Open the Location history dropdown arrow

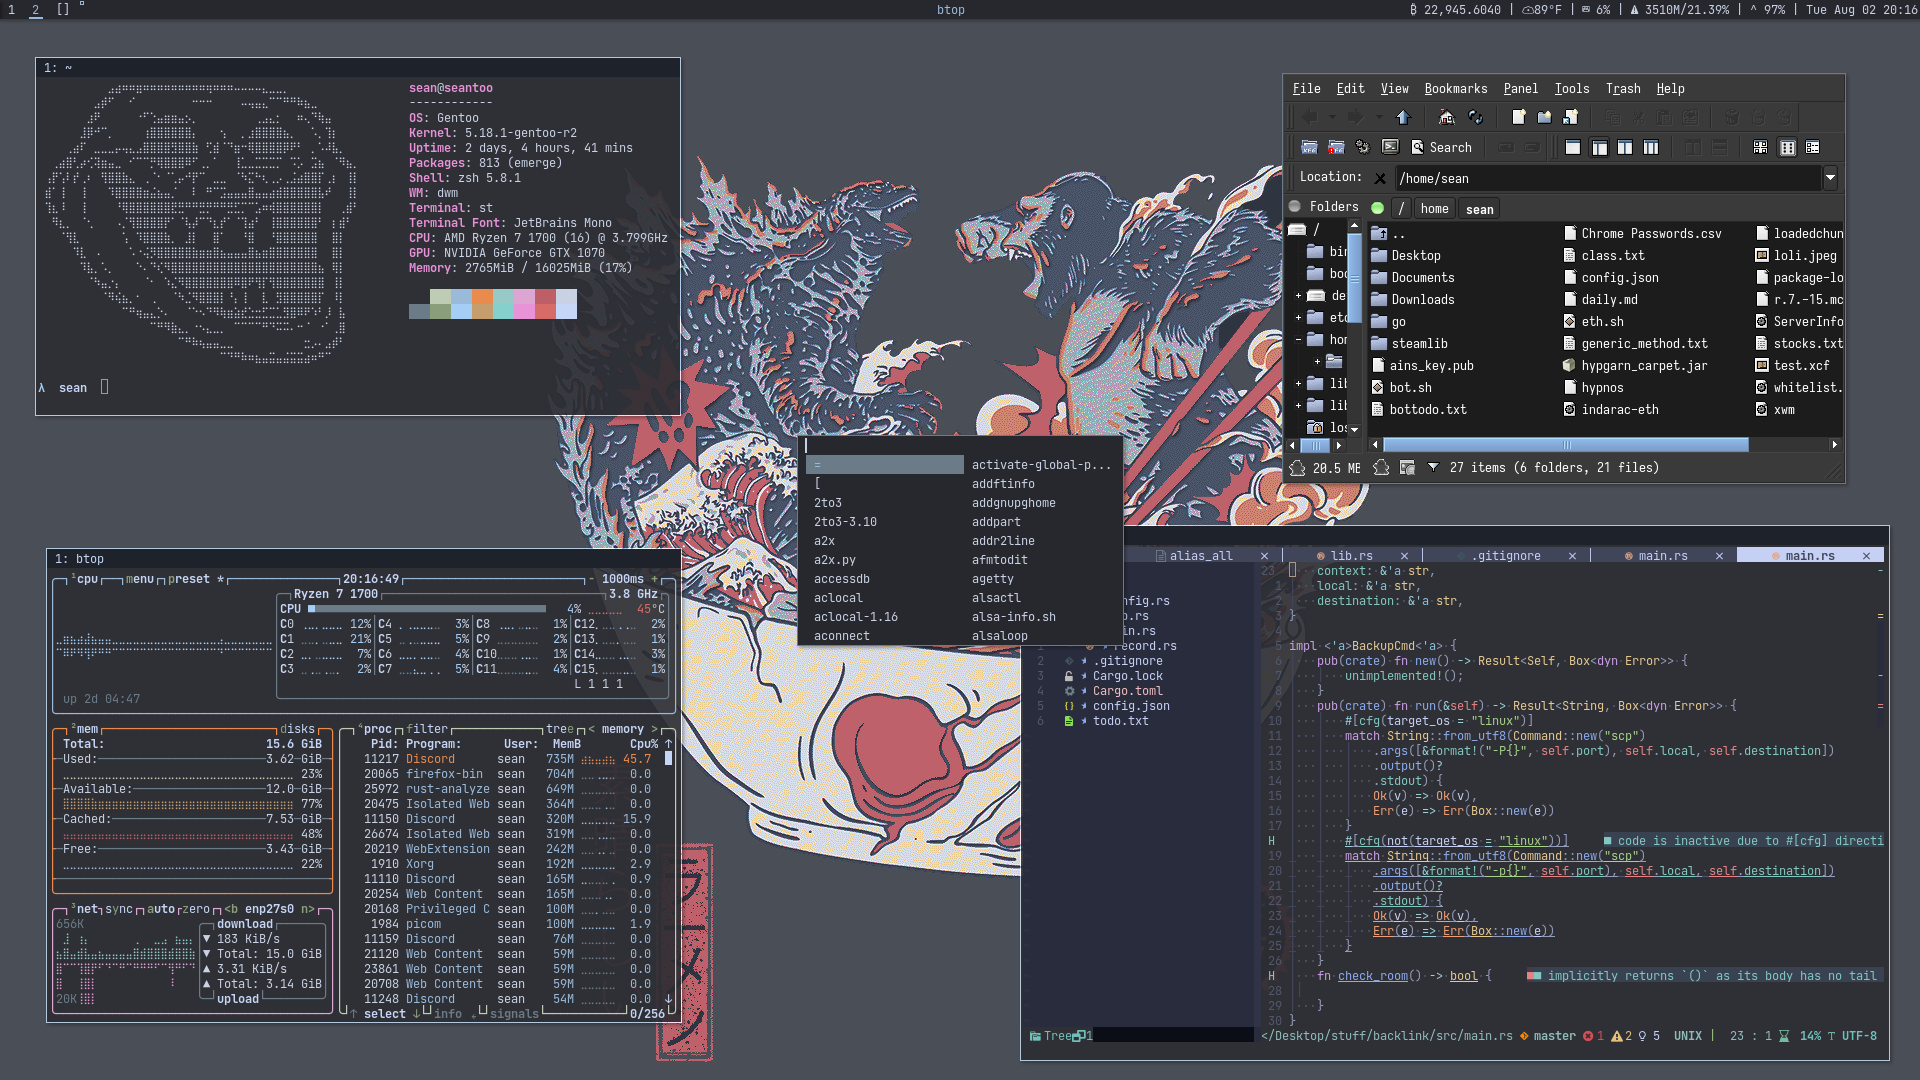click(x=1830, y=178)
